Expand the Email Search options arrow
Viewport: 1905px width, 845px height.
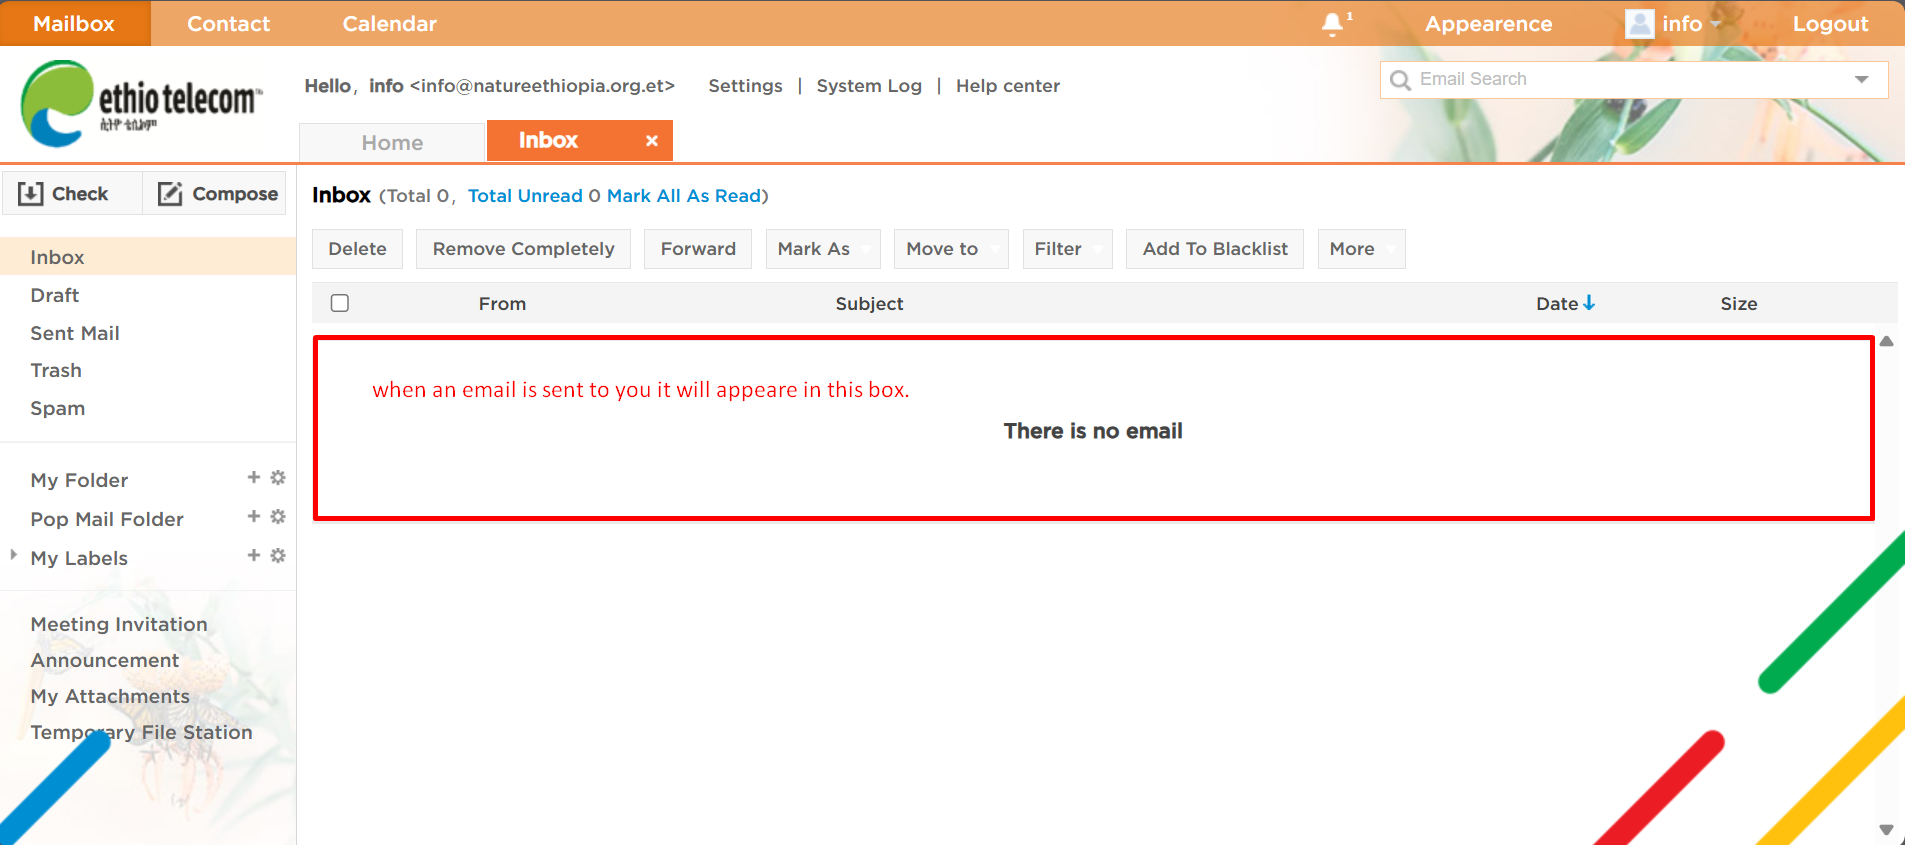(x=1861, y=80)
